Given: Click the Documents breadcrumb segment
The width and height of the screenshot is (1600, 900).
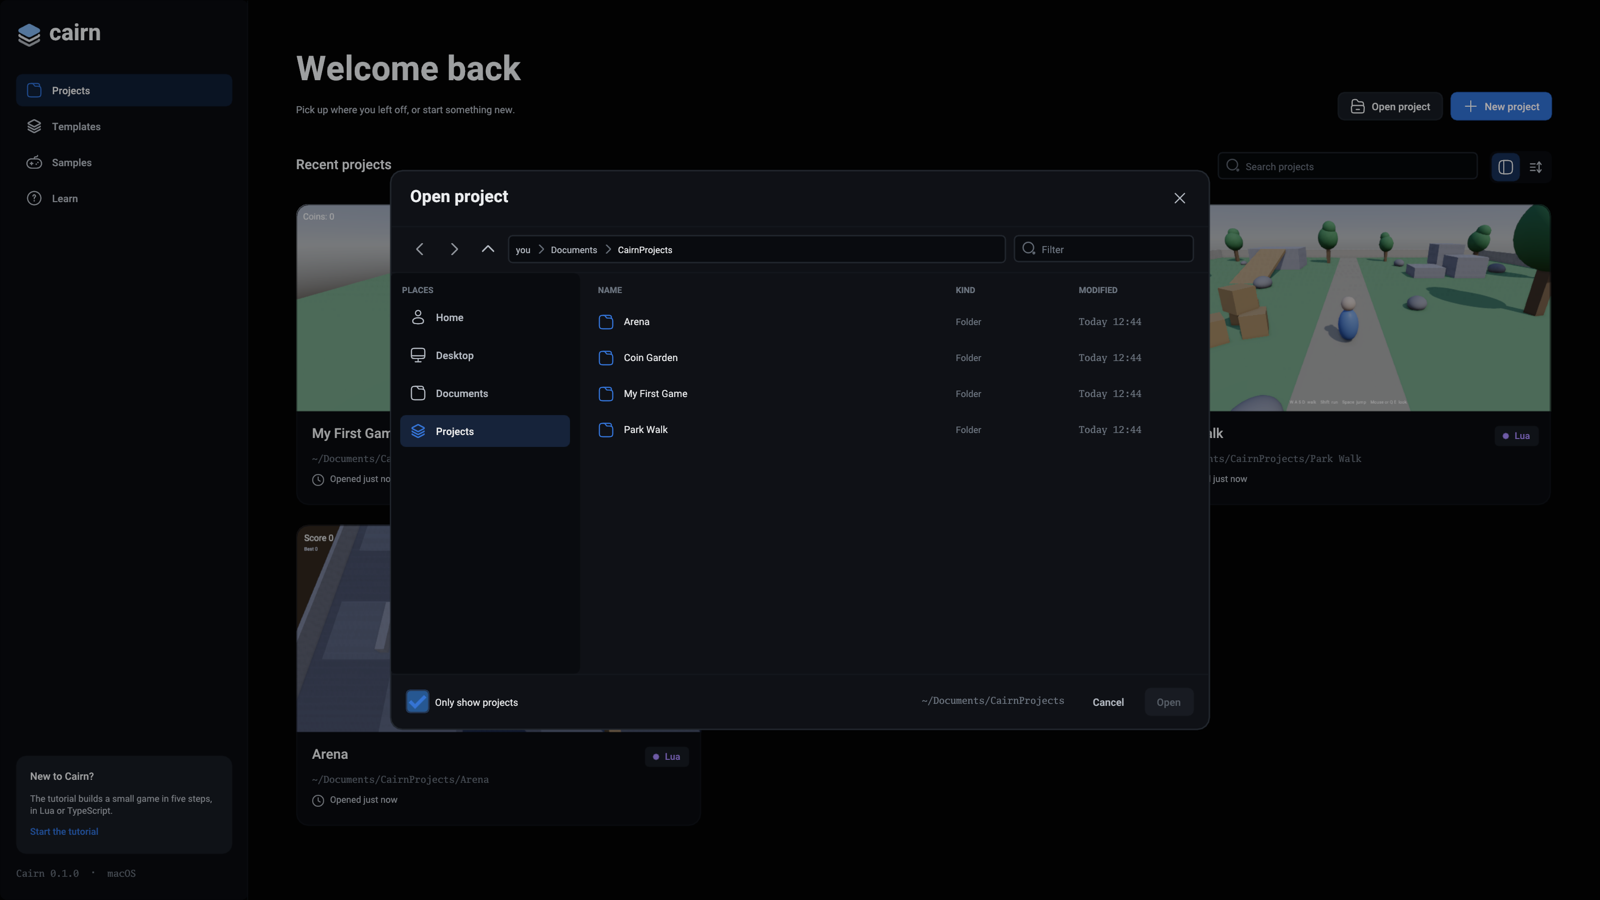Looking at the screenshot, I should (x=574, y=250).
